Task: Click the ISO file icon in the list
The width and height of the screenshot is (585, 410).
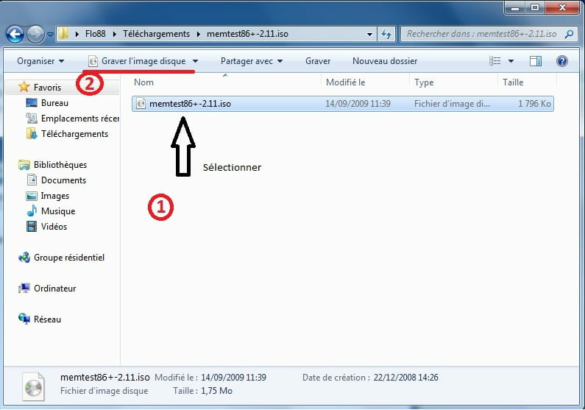Action: (x=140, y=104)
